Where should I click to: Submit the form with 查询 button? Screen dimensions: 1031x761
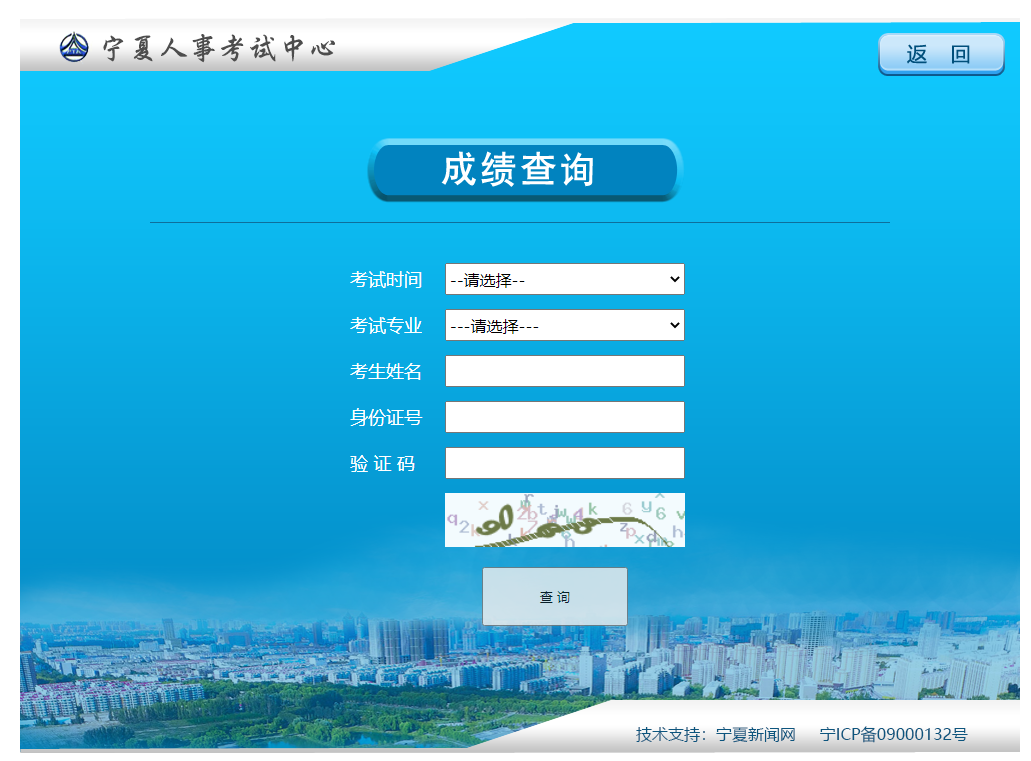click(x=554, y=597)
